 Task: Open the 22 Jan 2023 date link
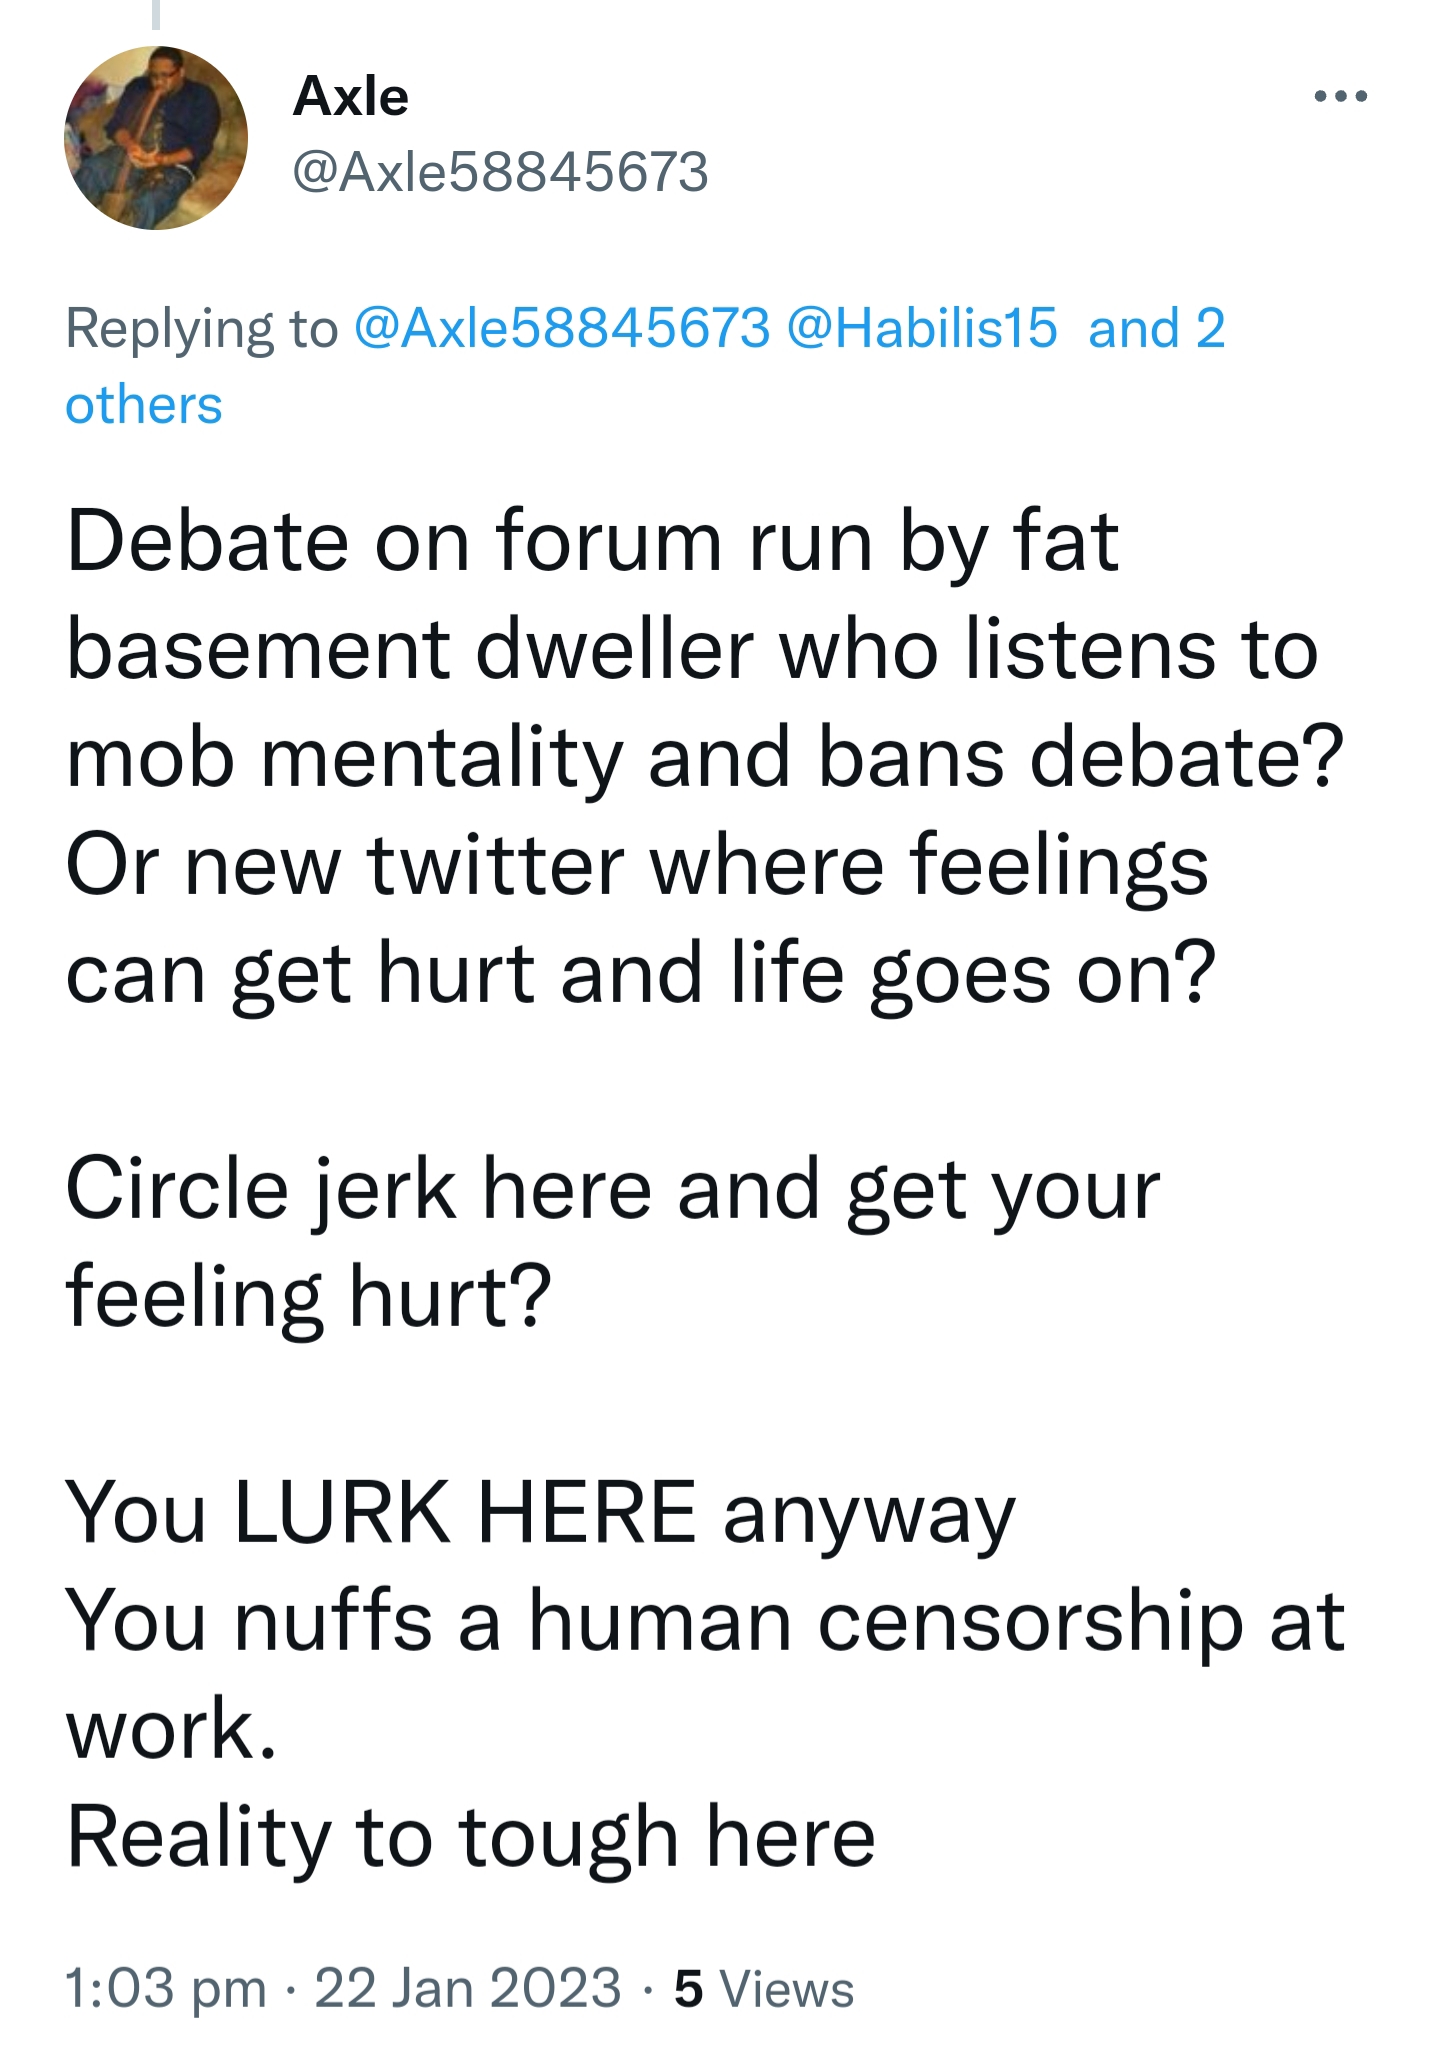point(468,1987)
